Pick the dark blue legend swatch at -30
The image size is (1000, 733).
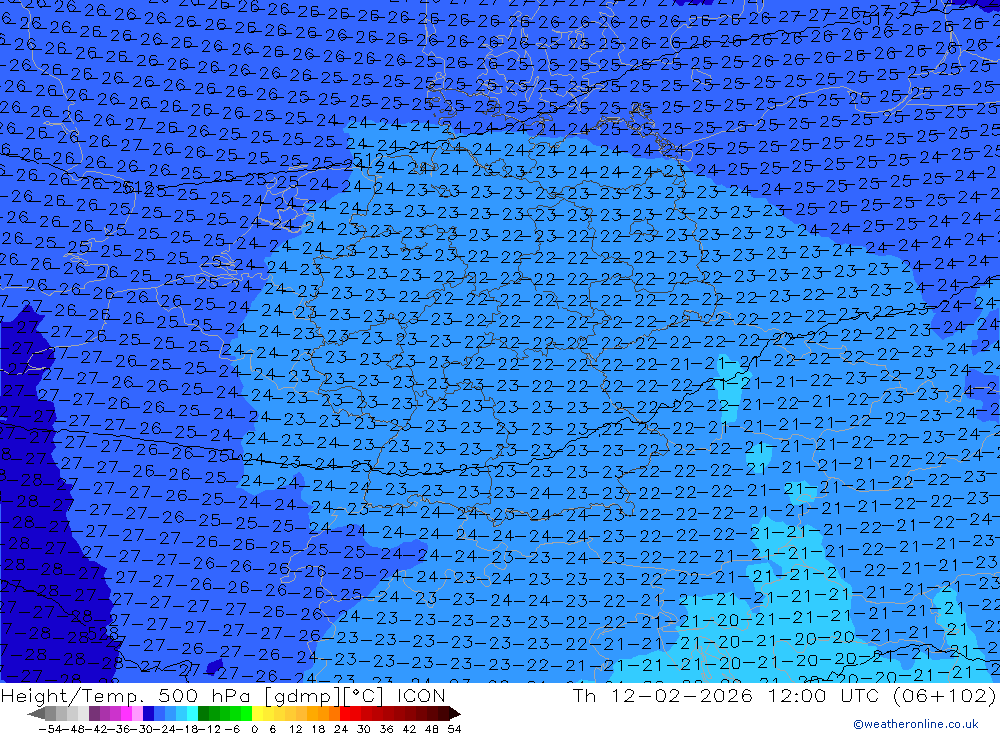point(148,713)
